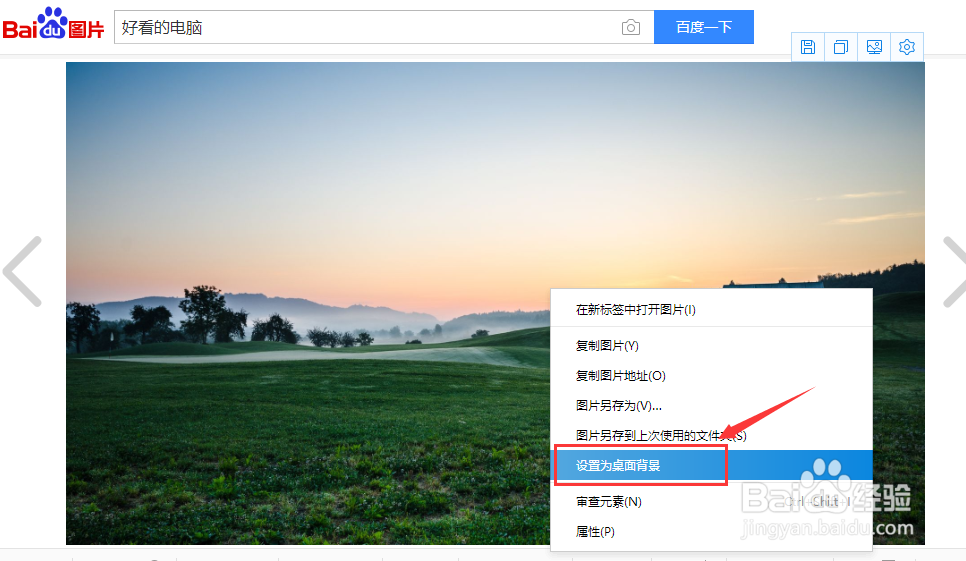Viewport: 966px width, 561px height.
Task: Open the settings gear toolbar icon
Action: pyautogui.click(x=907, y=47)
